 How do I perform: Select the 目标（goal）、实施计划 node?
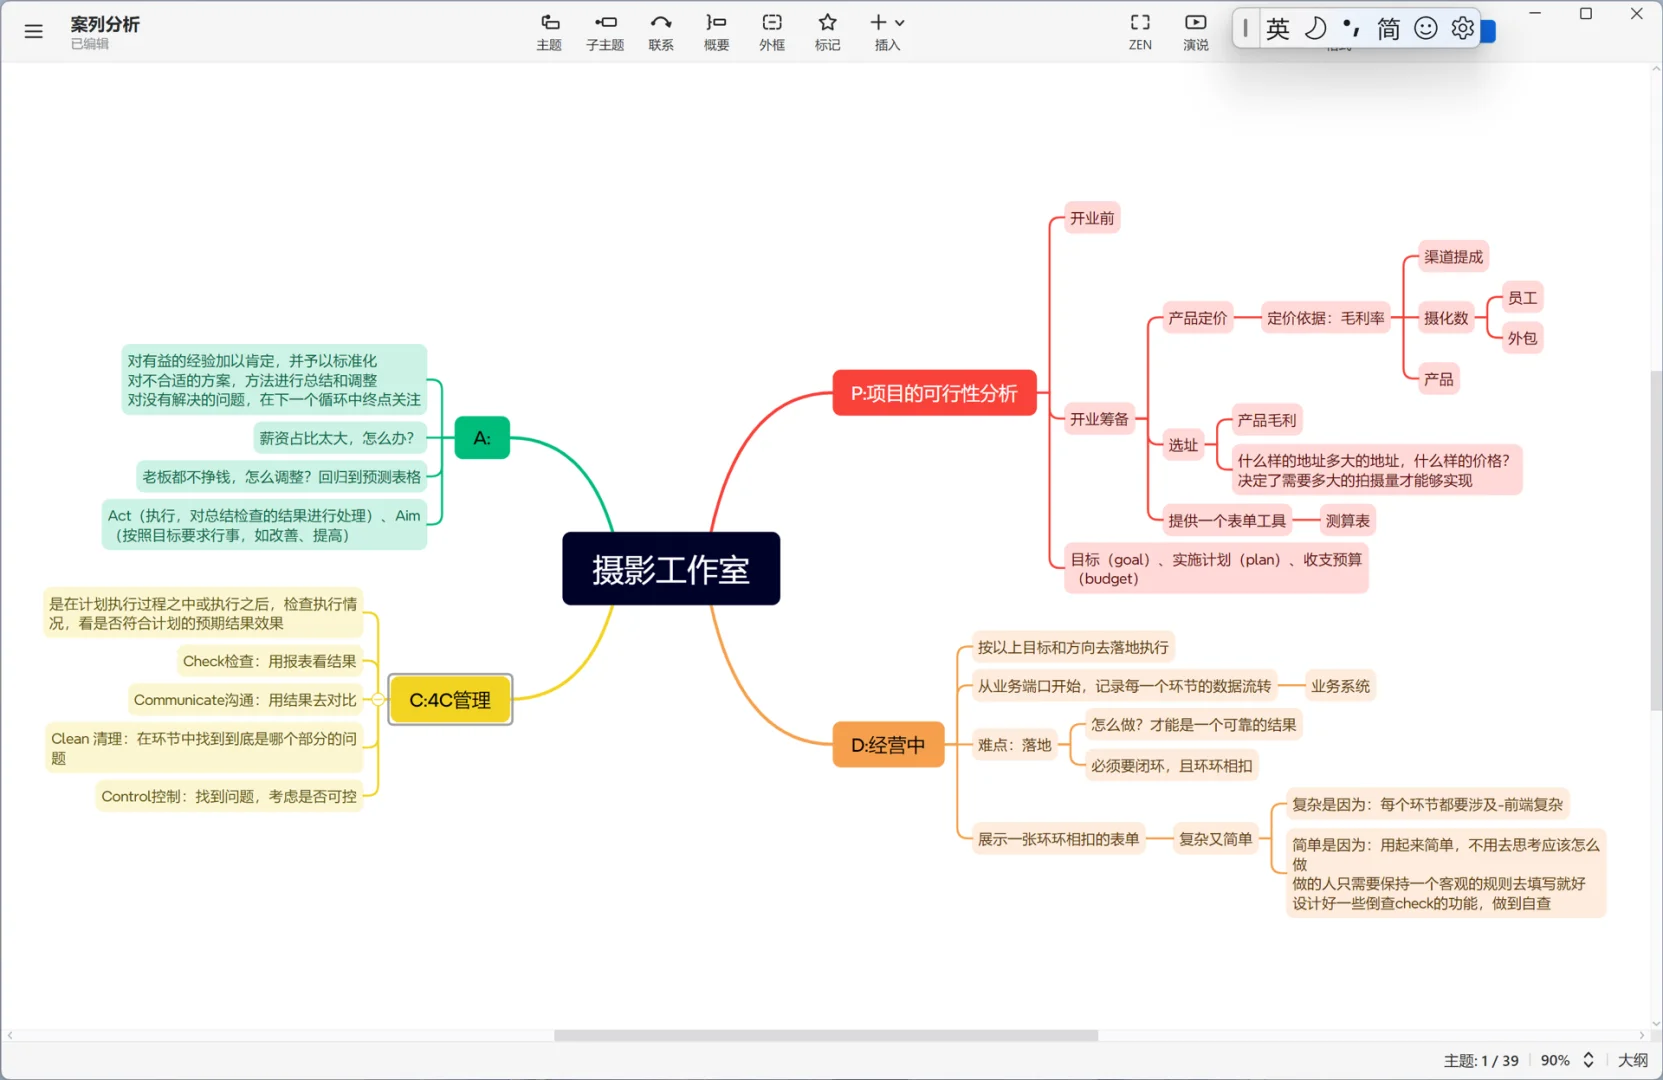click(1216, 569)
